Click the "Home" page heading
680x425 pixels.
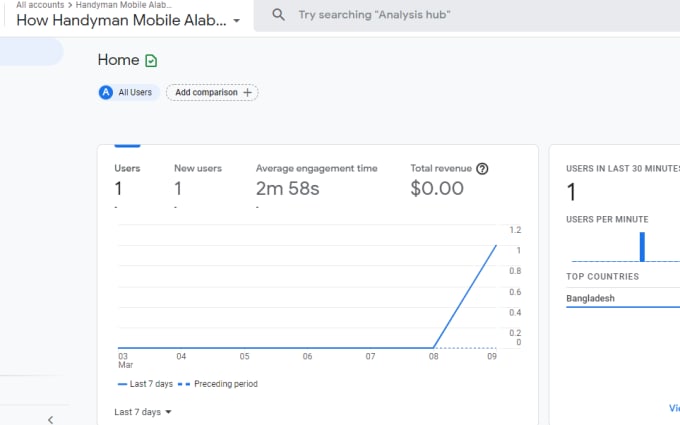coord(118,60)
